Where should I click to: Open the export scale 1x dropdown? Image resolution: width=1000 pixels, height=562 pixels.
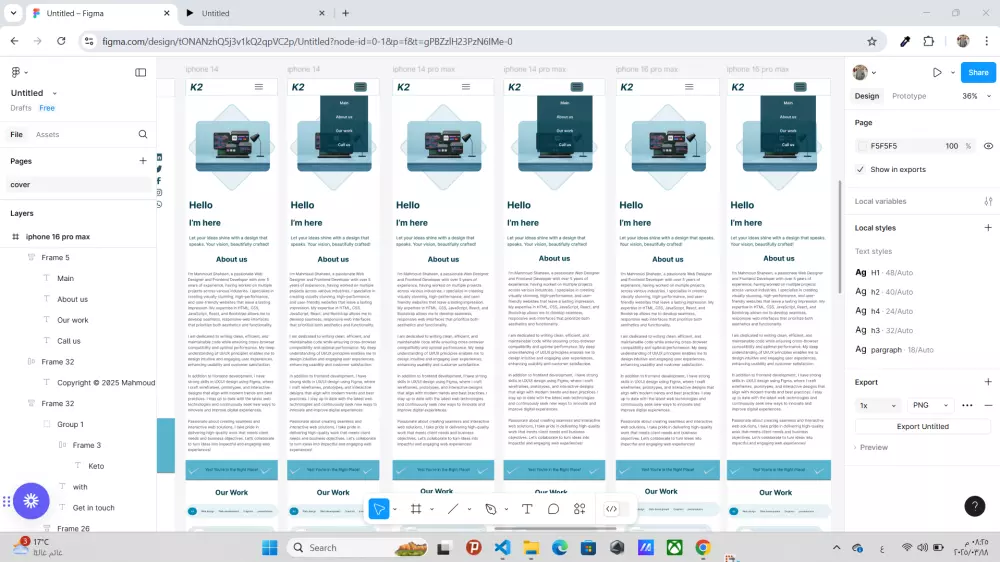coord(878,405)
